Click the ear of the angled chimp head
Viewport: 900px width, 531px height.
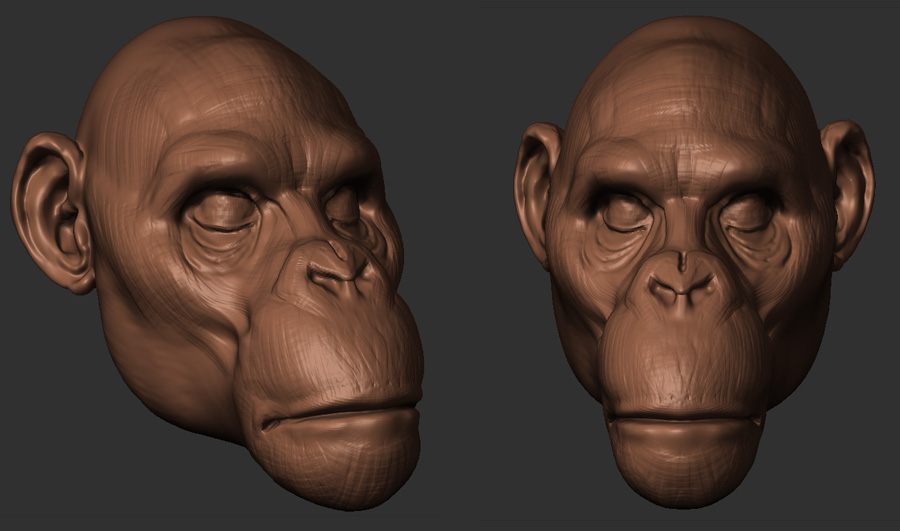[48, 210]
